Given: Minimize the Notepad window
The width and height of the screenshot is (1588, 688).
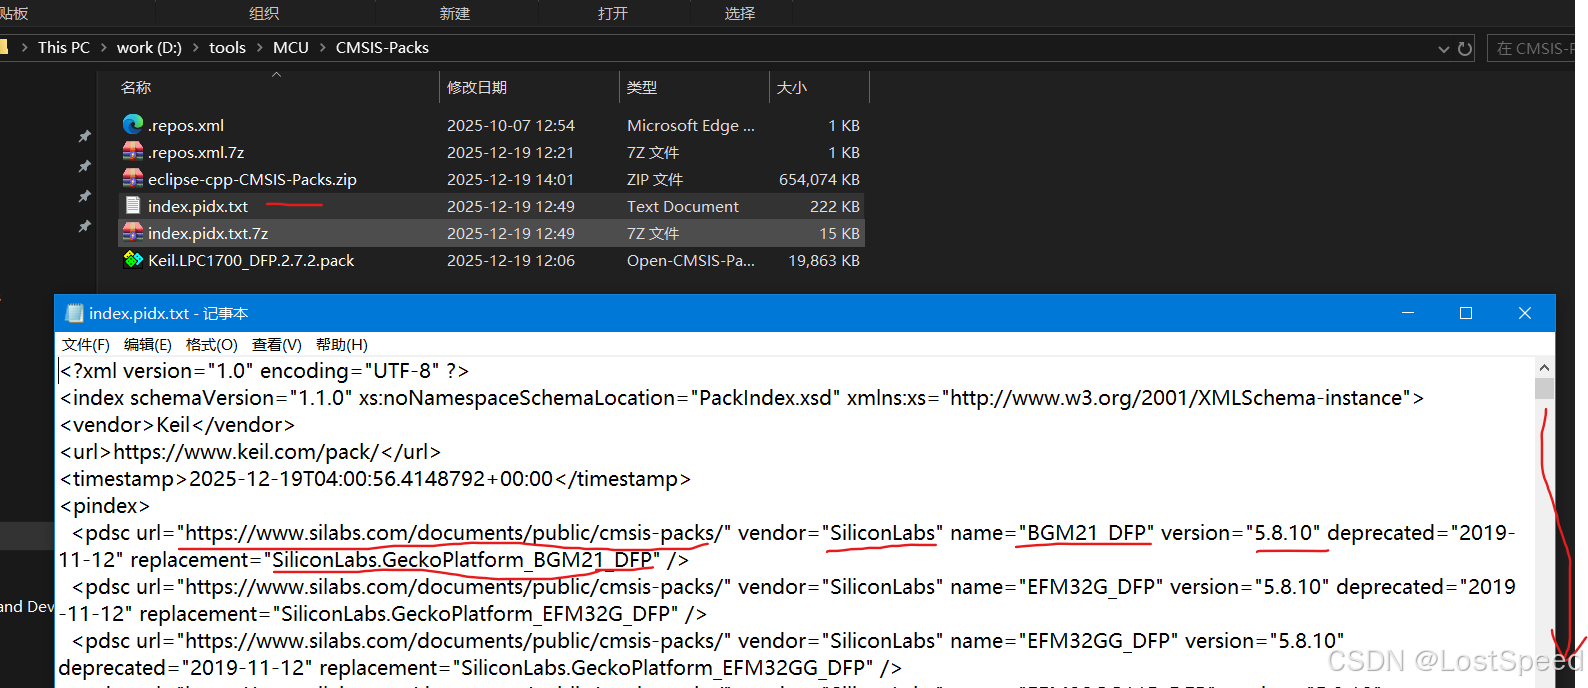Looking at the screenshot, I should tap(1408, 313).
